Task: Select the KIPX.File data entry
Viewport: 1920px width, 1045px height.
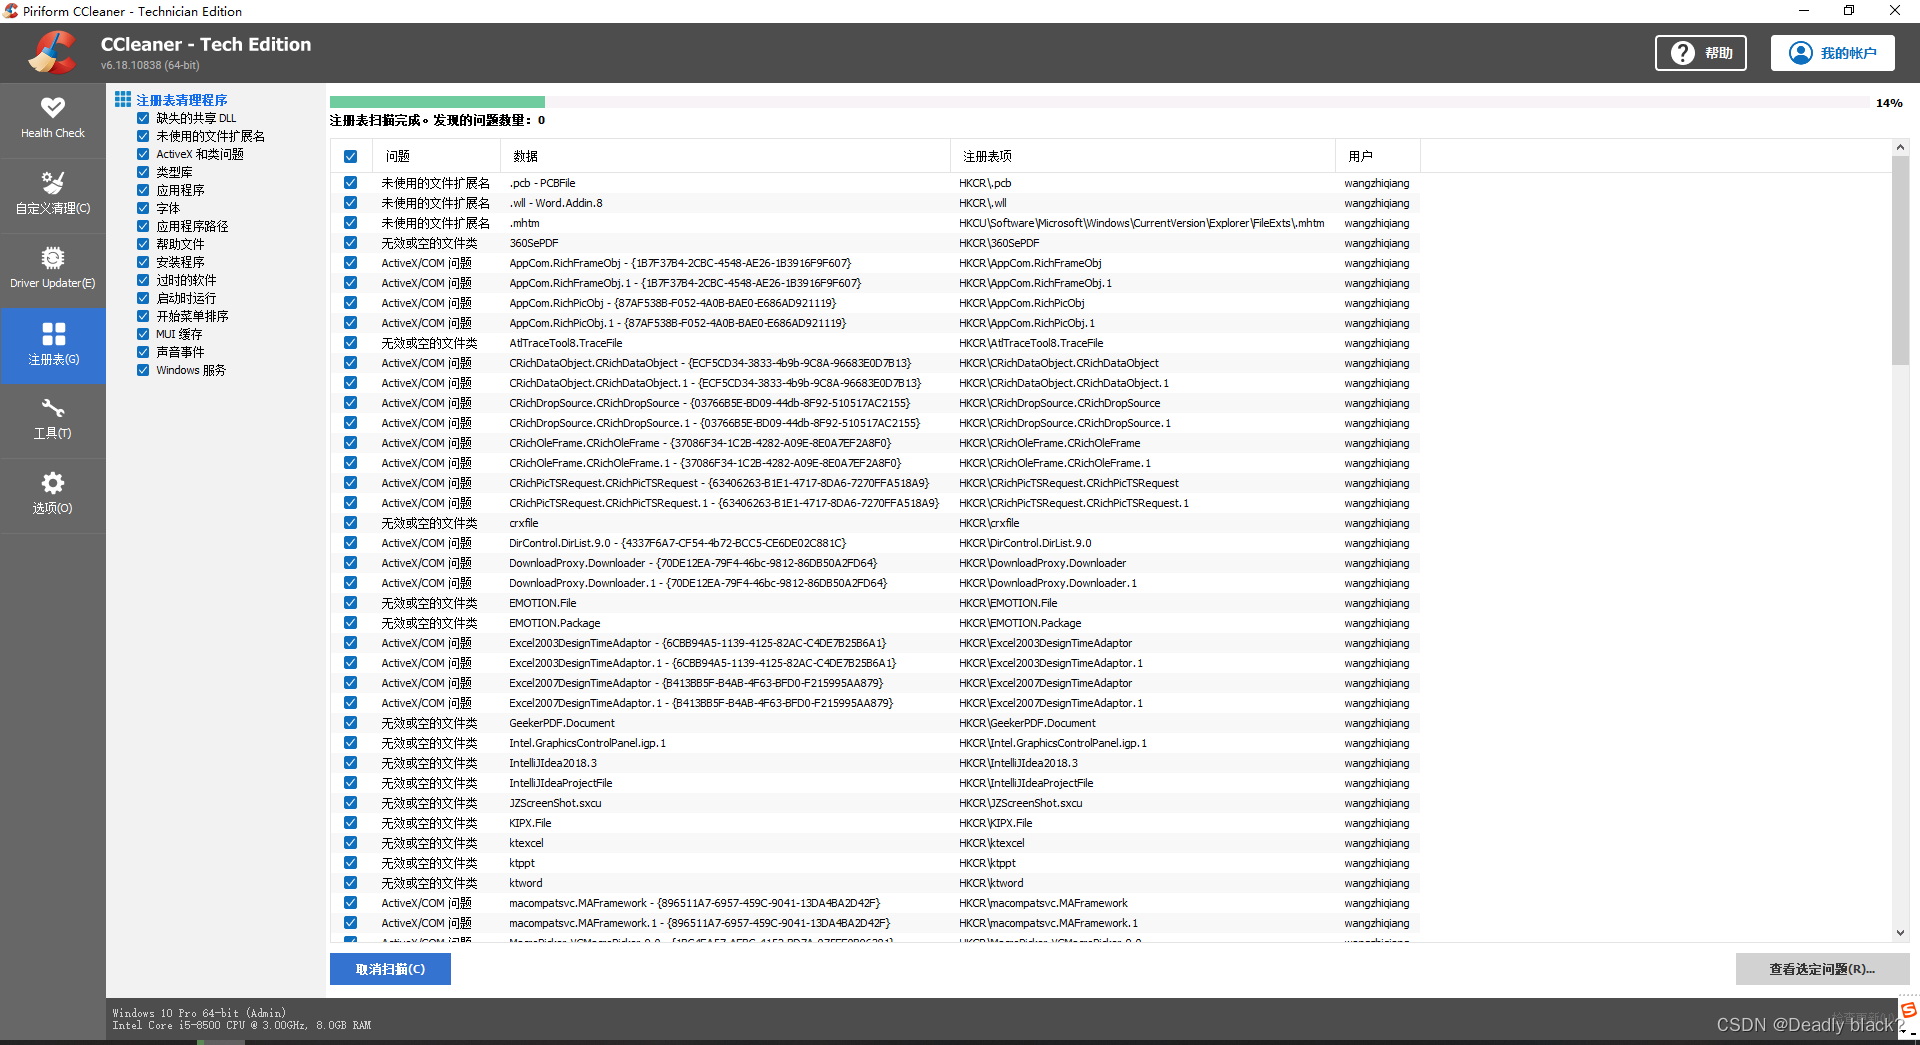Action: [x=530, y=823]
